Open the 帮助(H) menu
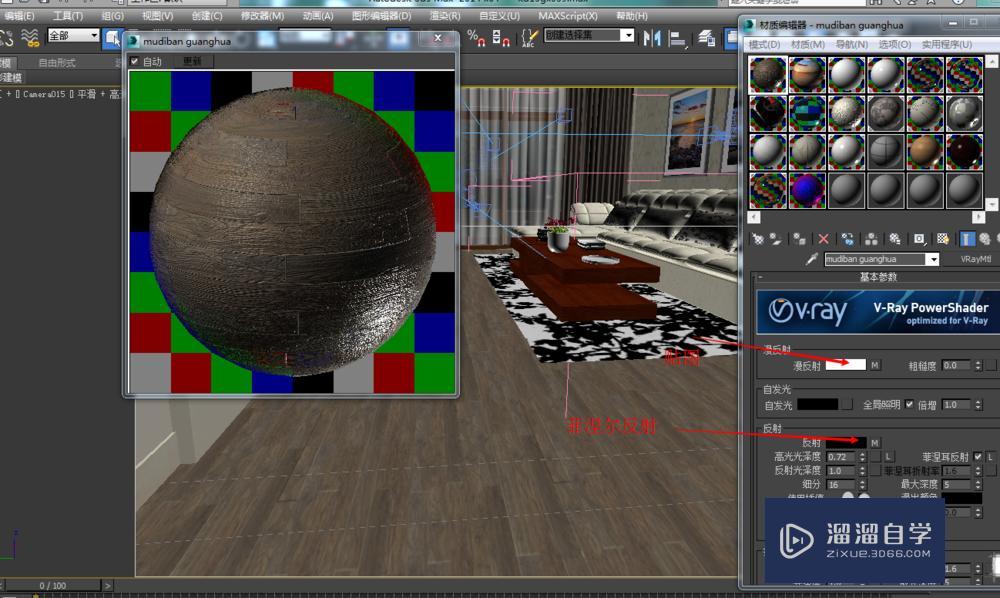The height and width of the screenshot is (598, 1000). 631,15
